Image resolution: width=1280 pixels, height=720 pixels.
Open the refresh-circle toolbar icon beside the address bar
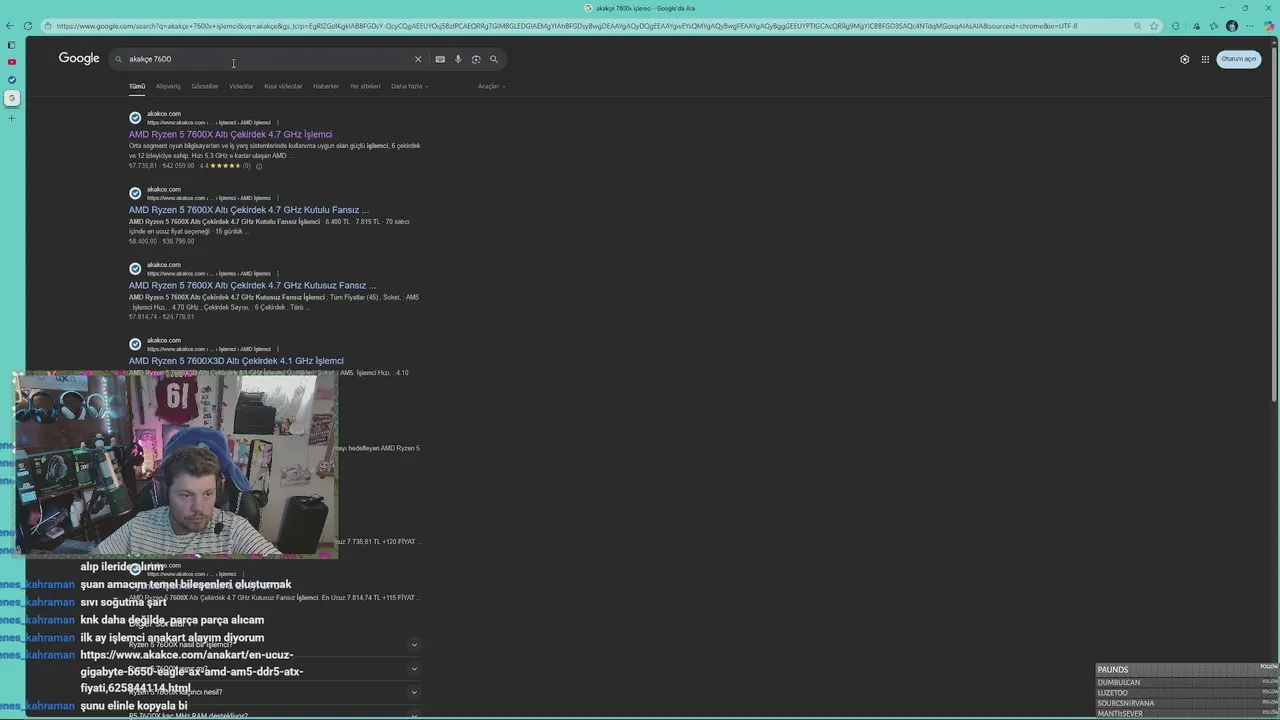(1176, 26)
